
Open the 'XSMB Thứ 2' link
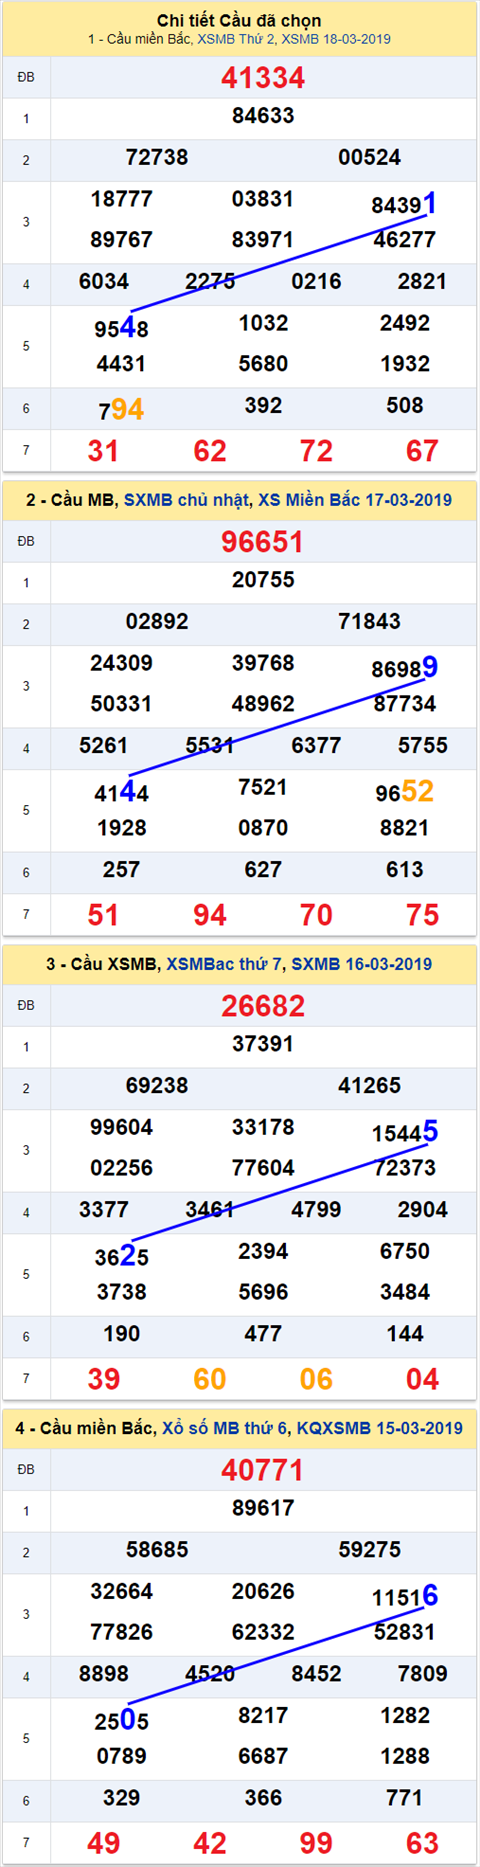[x=236, y=39]
